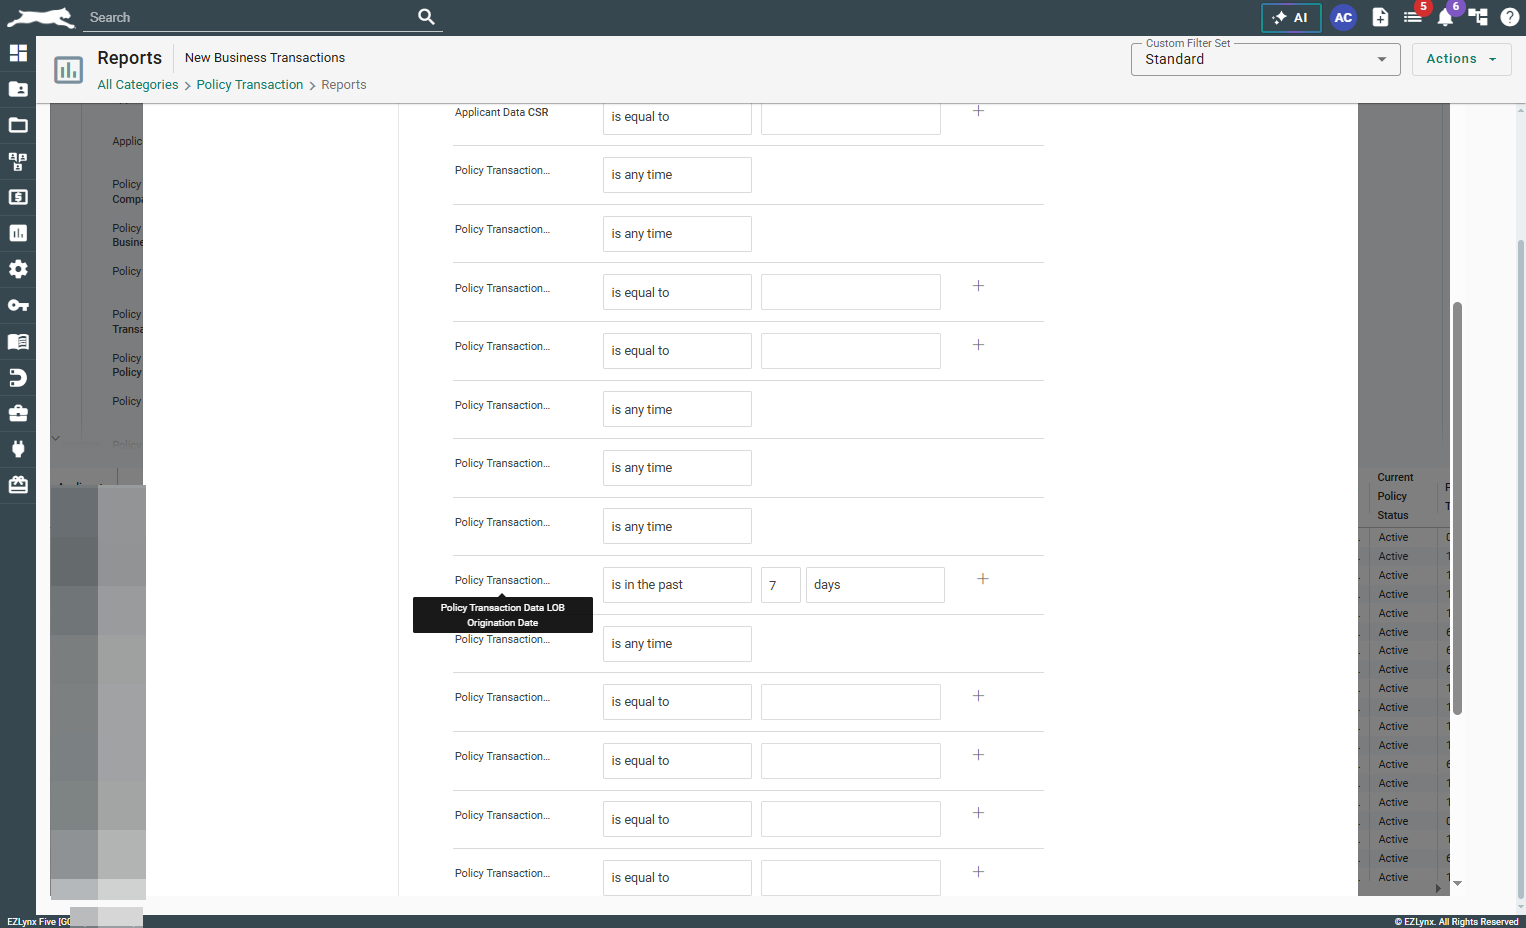Click the Reports breadcrumb text
Viewport: 1526px width, 928px height.
344,85
